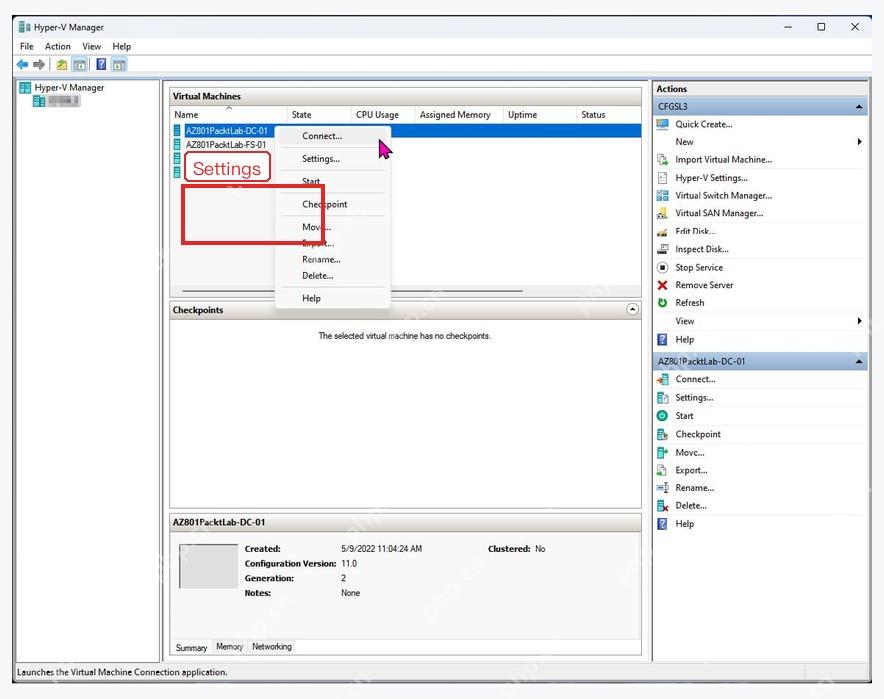884x699 pixels.
Task: Collapse the Checkpoints panel with its chevron
Action: pos(633,309)
